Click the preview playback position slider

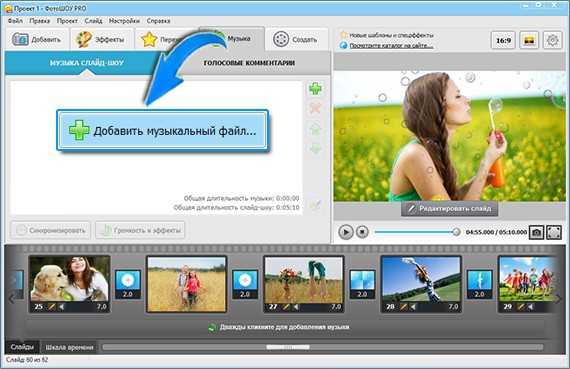(x=417, y=232)
